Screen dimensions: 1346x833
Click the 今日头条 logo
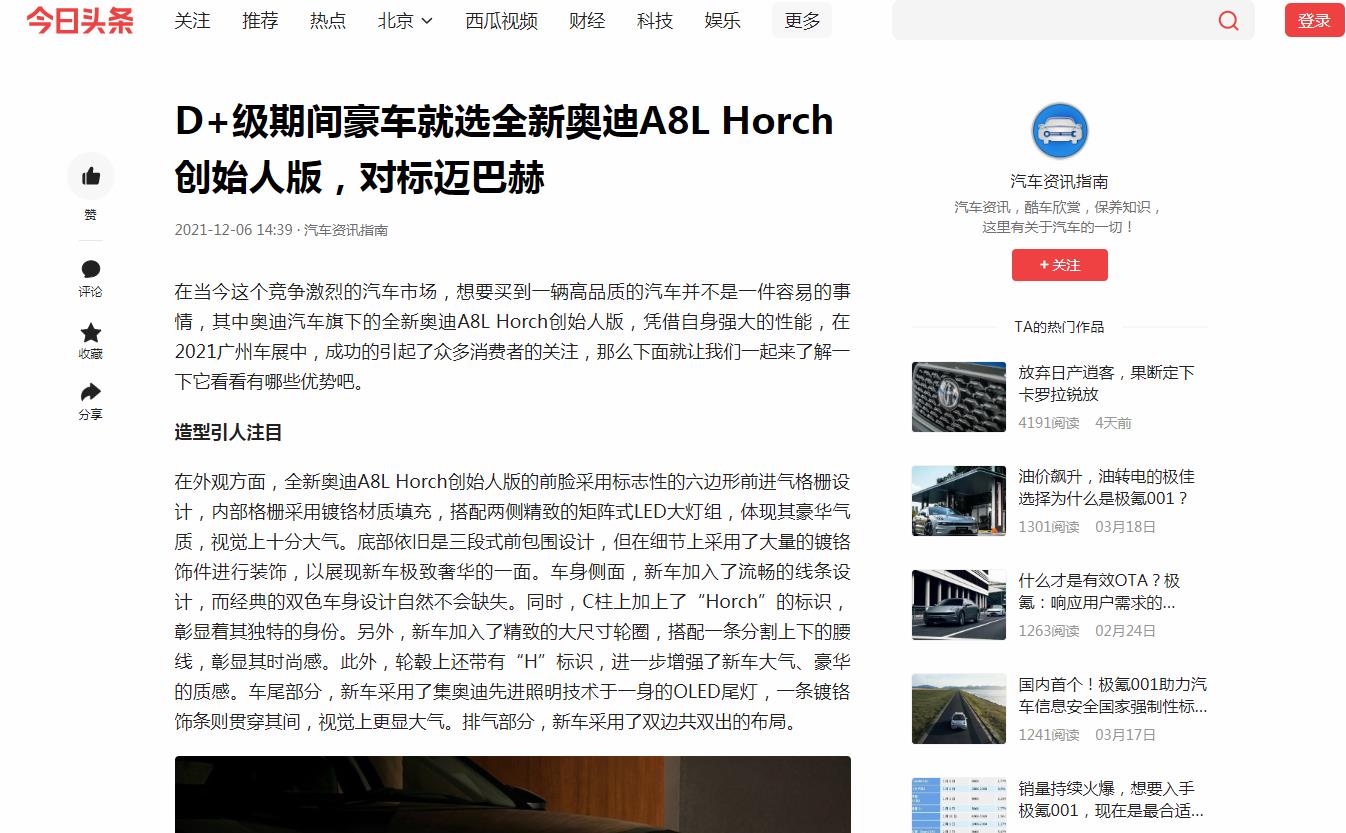pyautogui.click(x=80, y=20)
